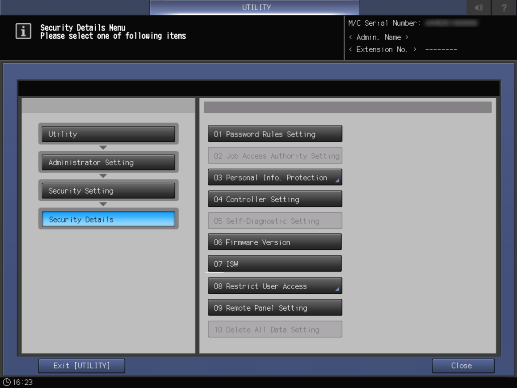Expand 03 Personal Info. Protection submenu

(x=275, y=177)
